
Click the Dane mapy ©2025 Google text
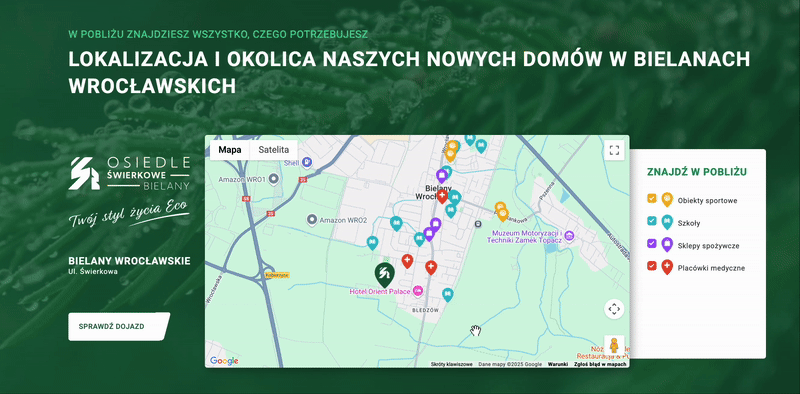coord(510,364)
